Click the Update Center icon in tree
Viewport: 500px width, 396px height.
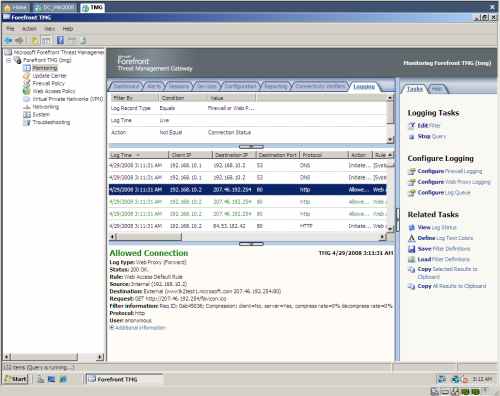(x=27, y=76)
